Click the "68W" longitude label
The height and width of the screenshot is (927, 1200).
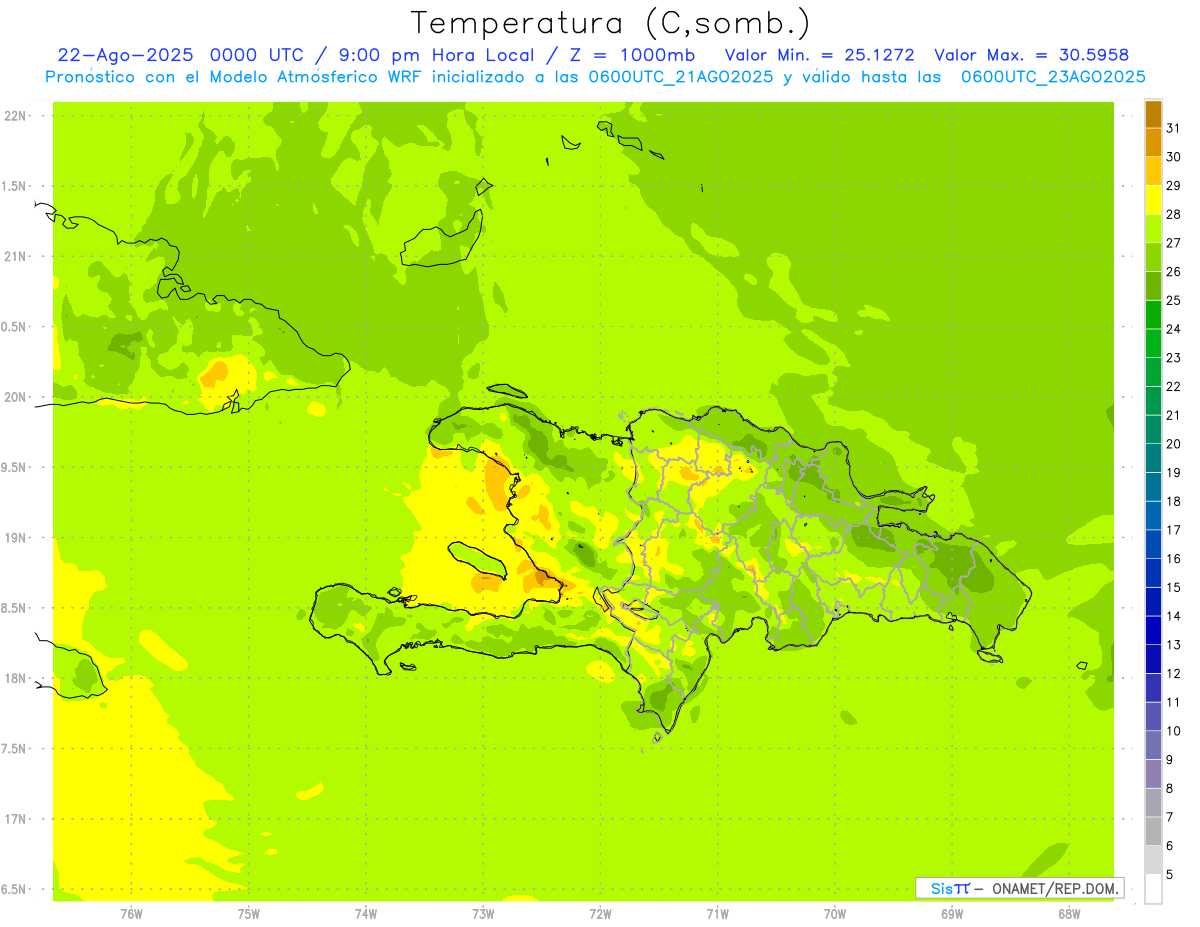click(1069, 914)
